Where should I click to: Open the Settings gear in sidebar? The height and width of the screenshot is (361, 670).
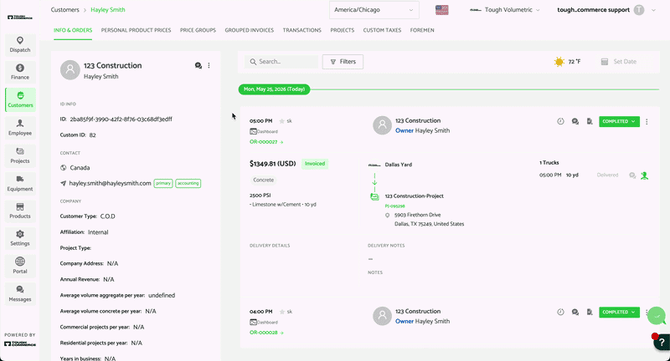tap(20, 238)
